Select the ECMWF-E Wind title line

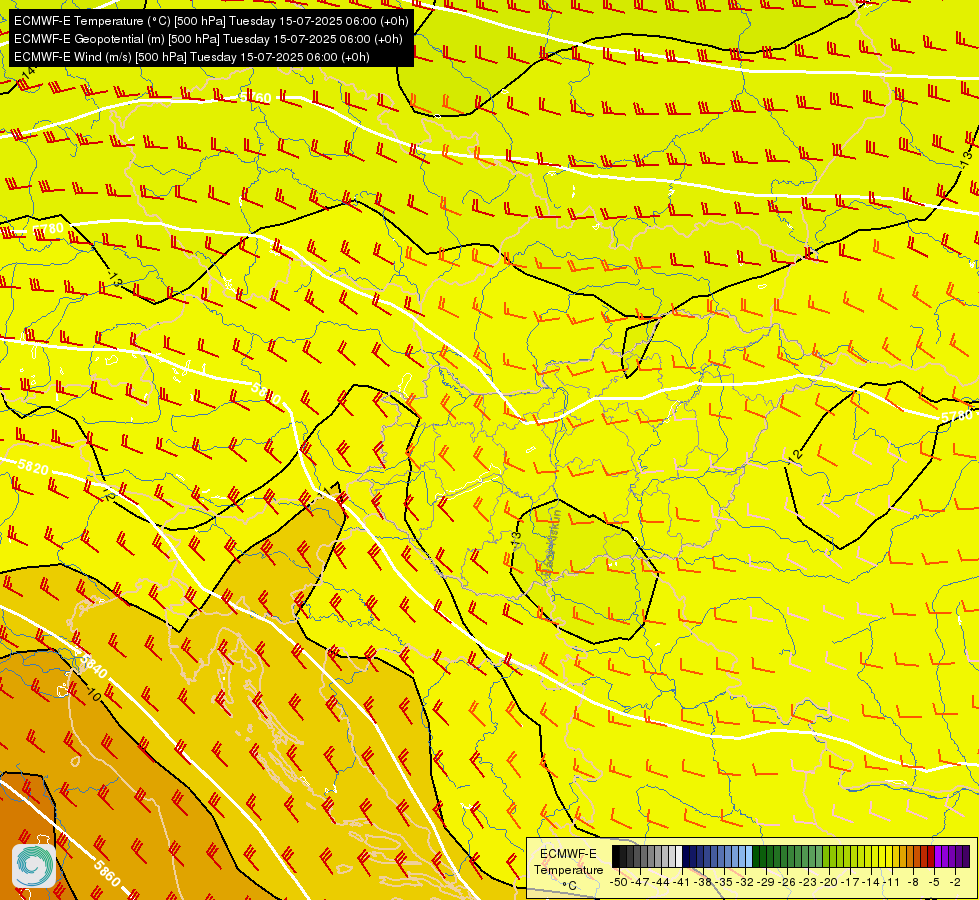point(192,57)
